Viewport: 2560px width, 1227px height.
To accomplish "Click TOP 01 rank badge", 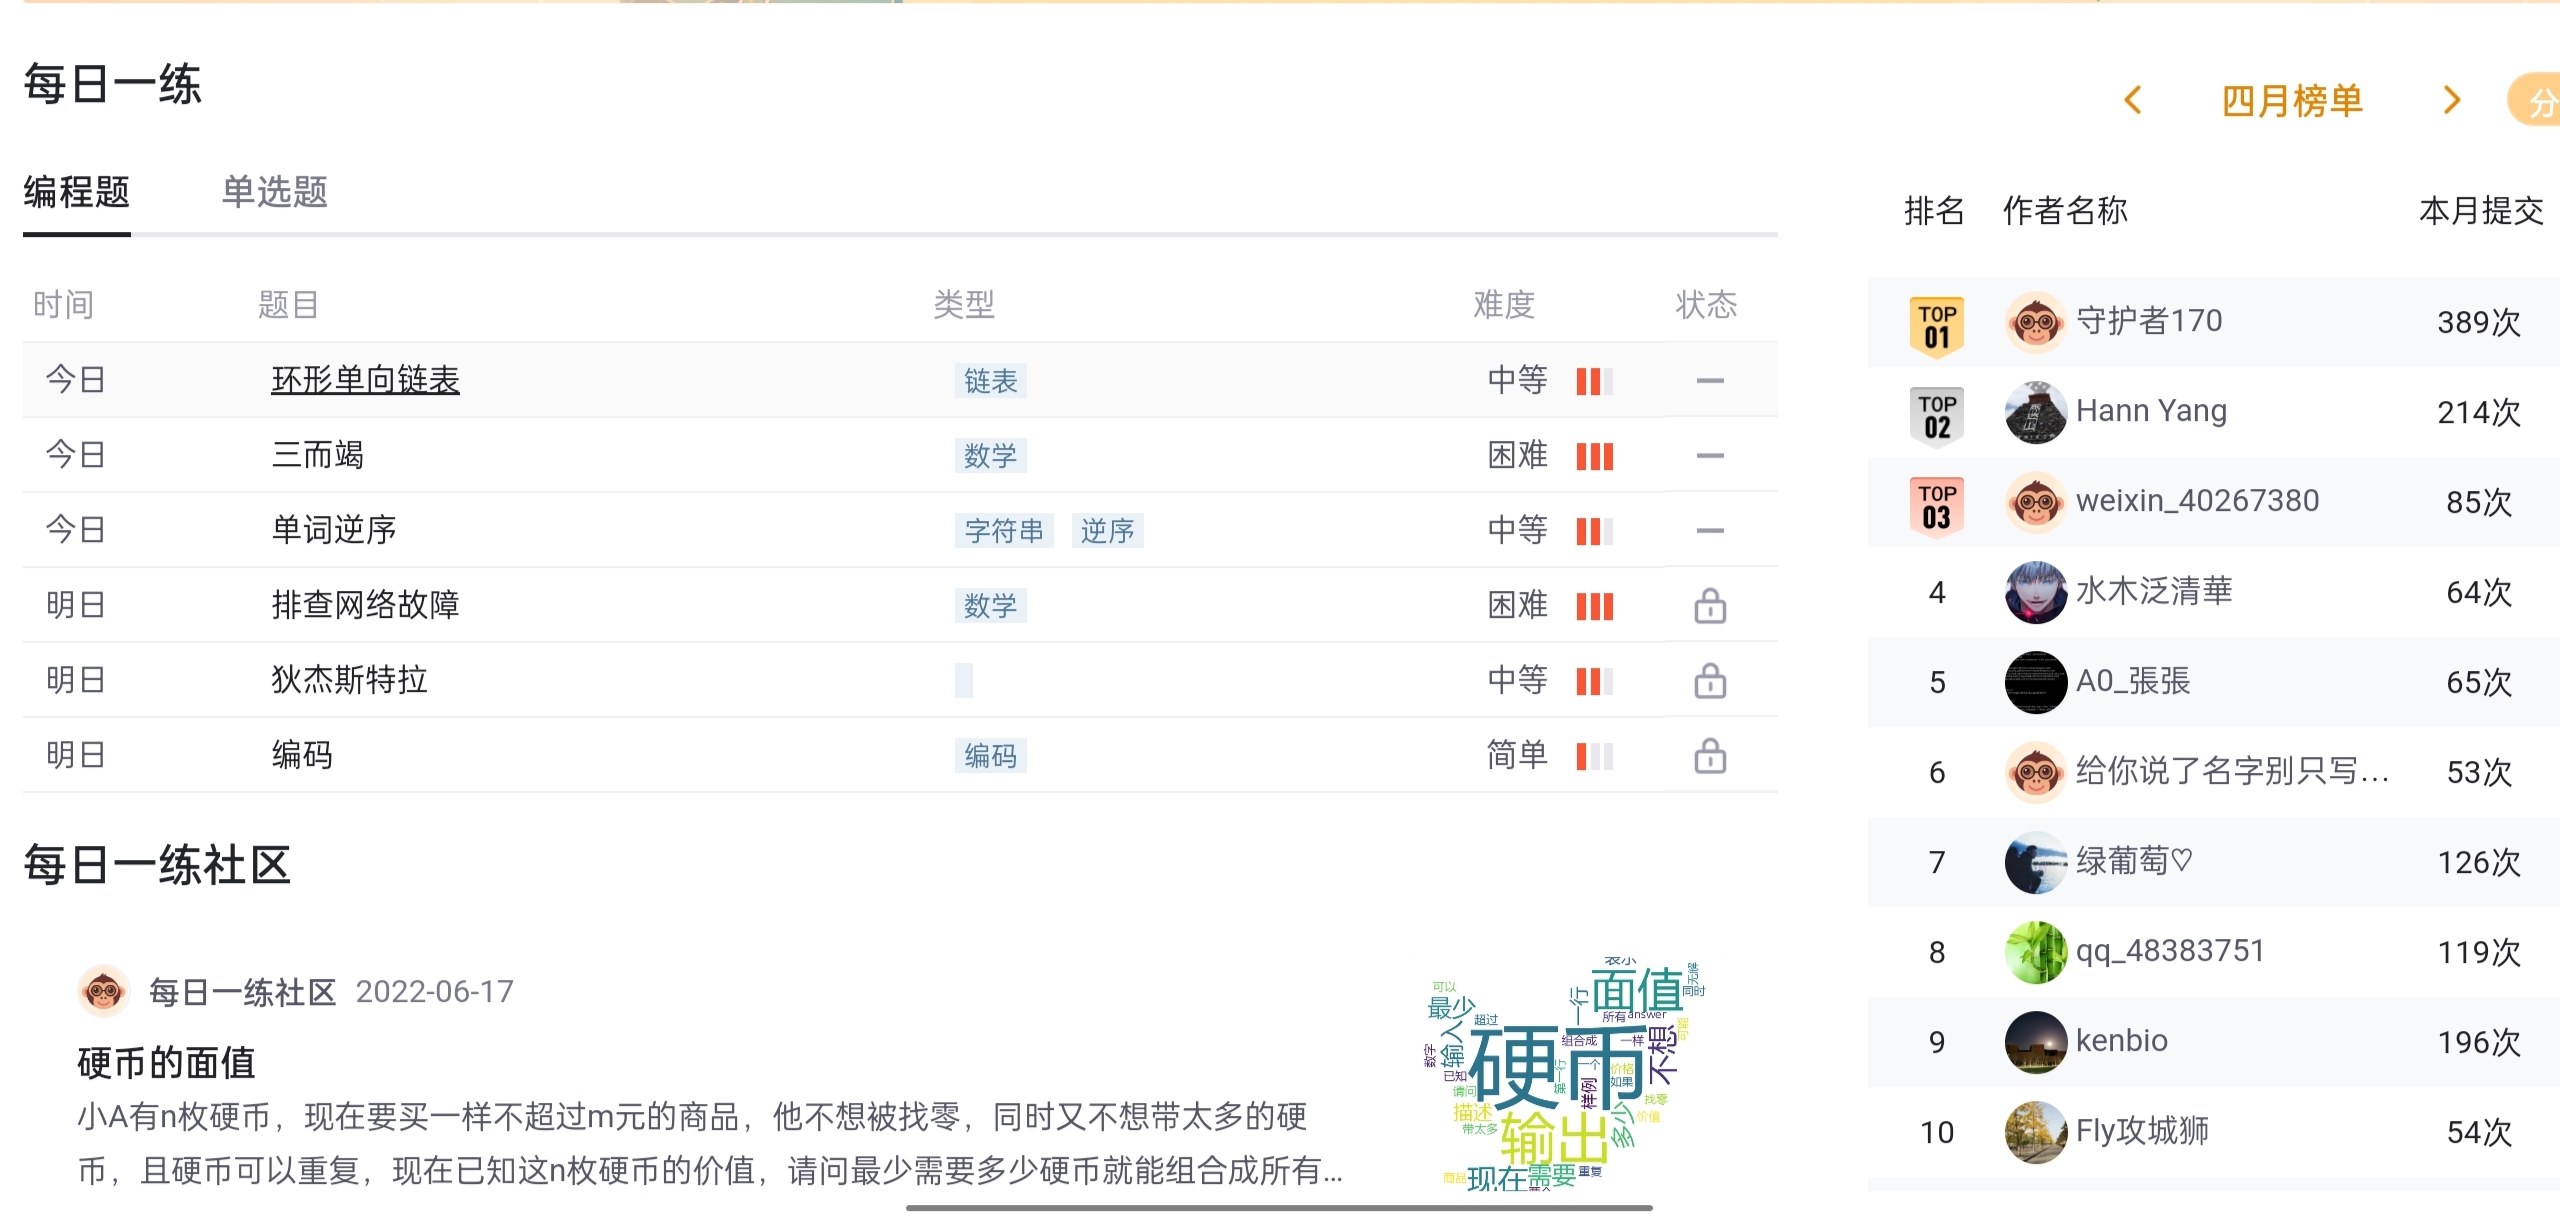I will pyautogui.click(x=1936, y=324).
